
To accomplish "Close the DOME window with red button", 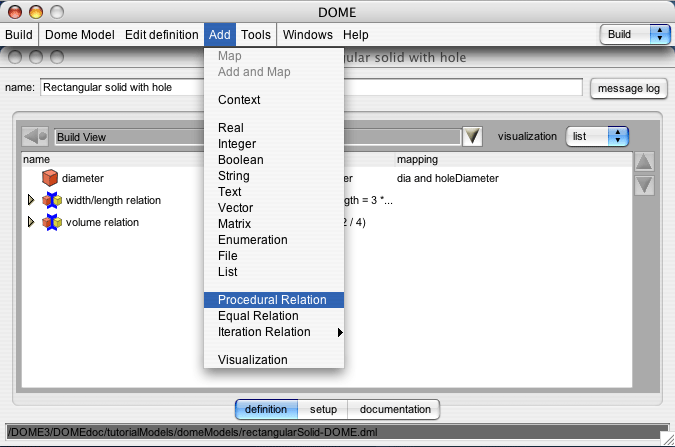I will [15, 12].
